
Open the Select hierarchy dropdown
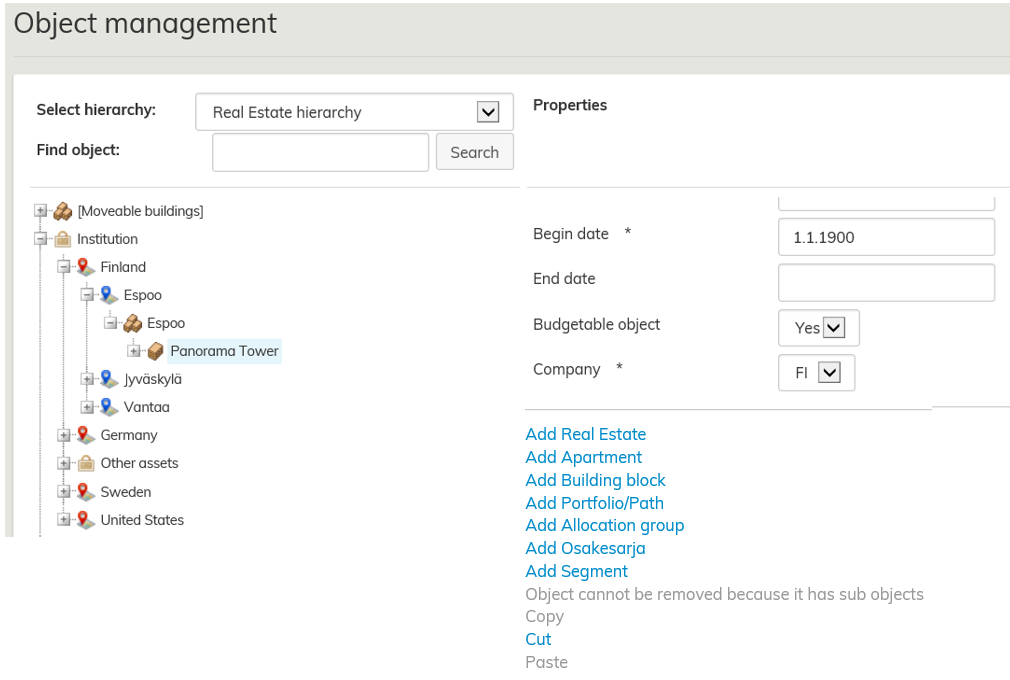click(487, 112)
